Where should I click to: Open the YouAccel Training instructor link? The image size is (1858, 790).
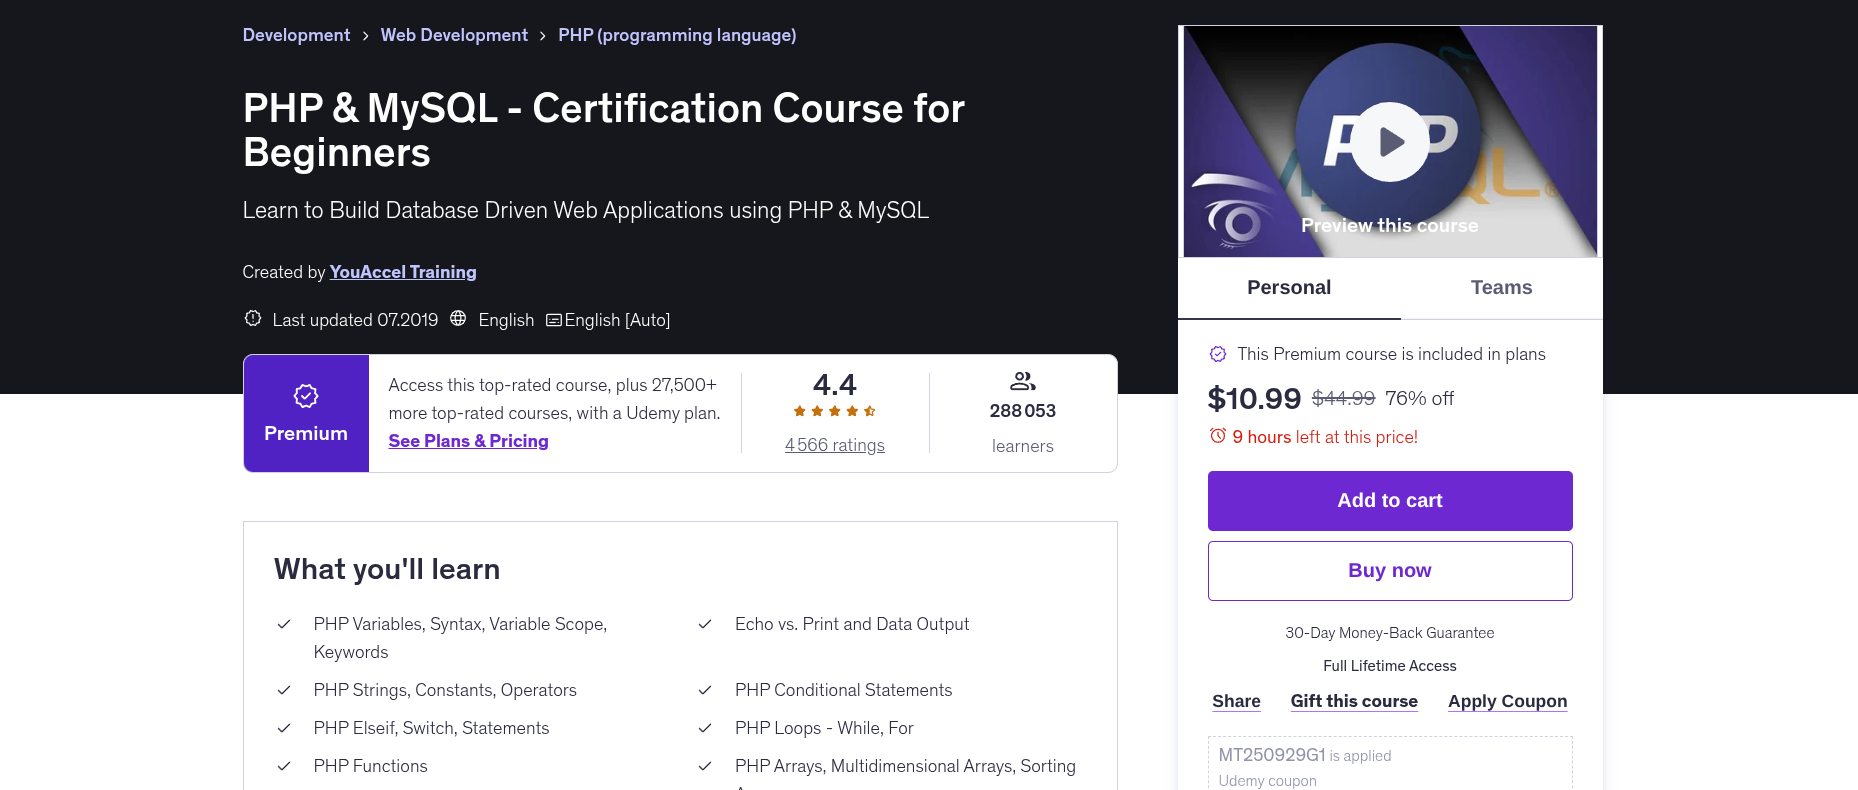(403, 272)
